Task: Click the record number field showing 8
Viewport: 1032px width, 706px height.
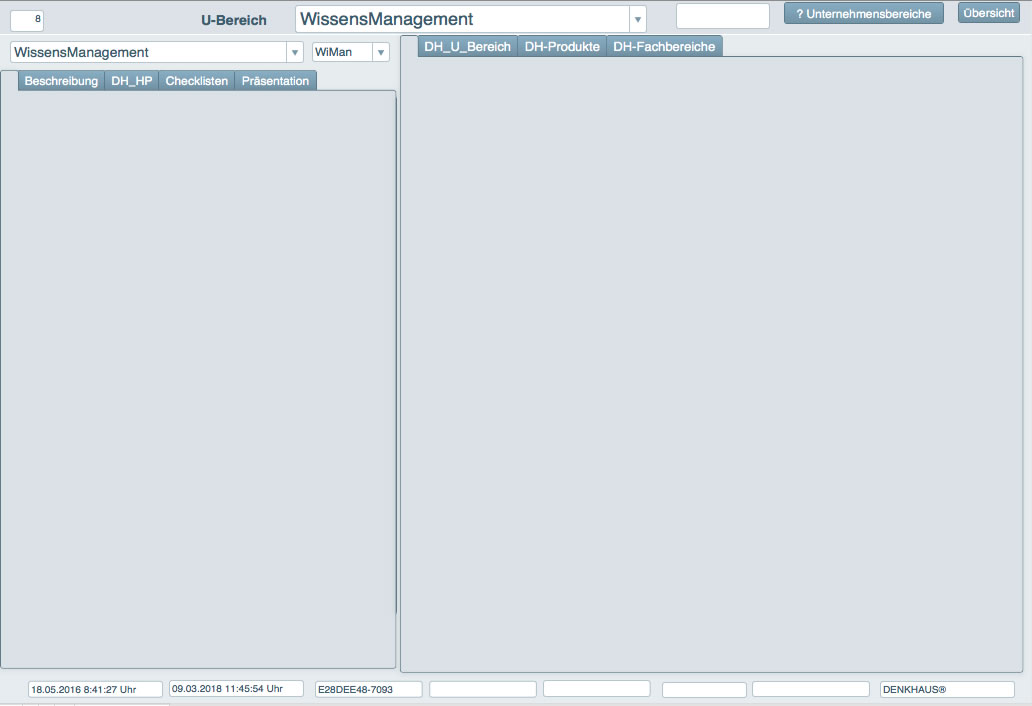Action: [27, 19]
